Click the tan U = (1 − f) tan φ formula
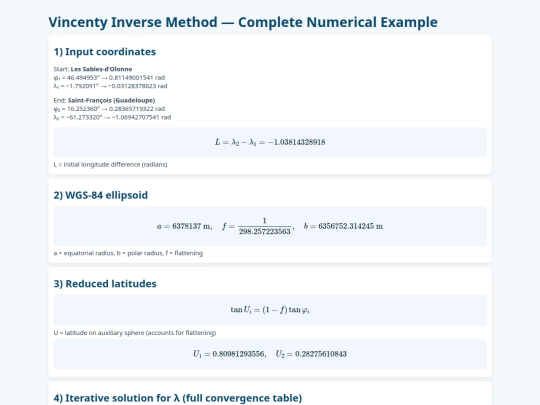This screenshot has width=540, height=405. pos(270,310)
